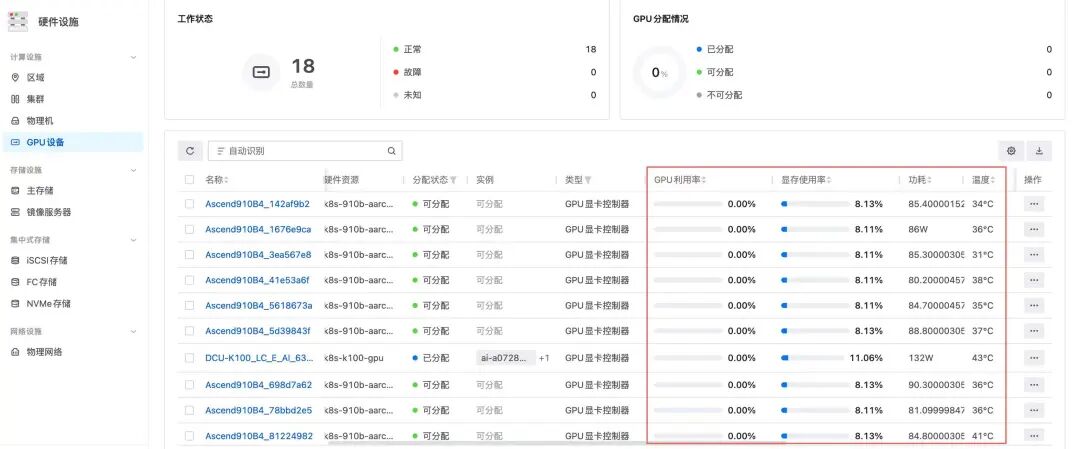Screen dimensions: 1080x449
Task: Click GPU utilization bar for Ascend910B4_142af9b2
Action: [x=688, y=204]
